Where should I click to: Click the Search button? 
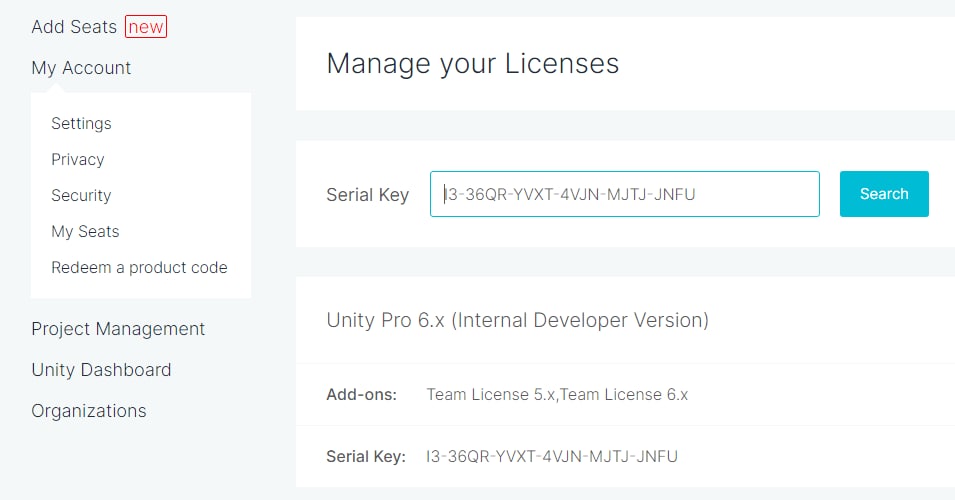884,194
